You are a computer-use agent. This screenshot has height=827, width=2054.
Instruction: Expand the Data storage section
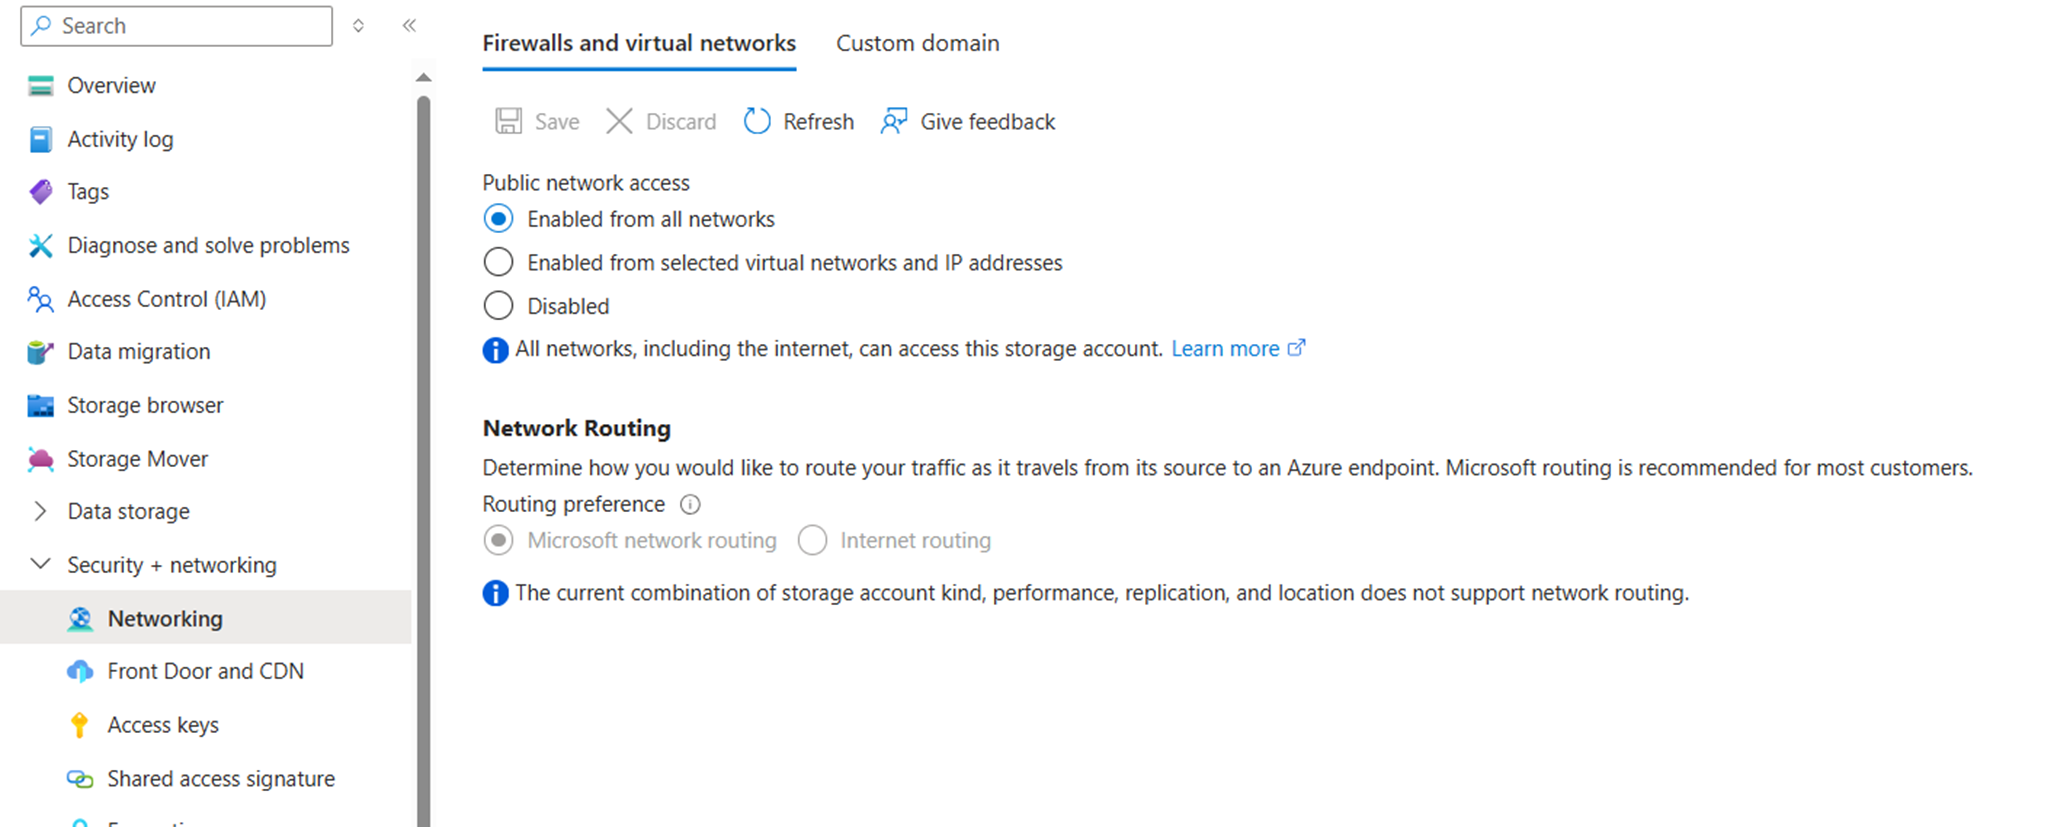tap(40, 512)
